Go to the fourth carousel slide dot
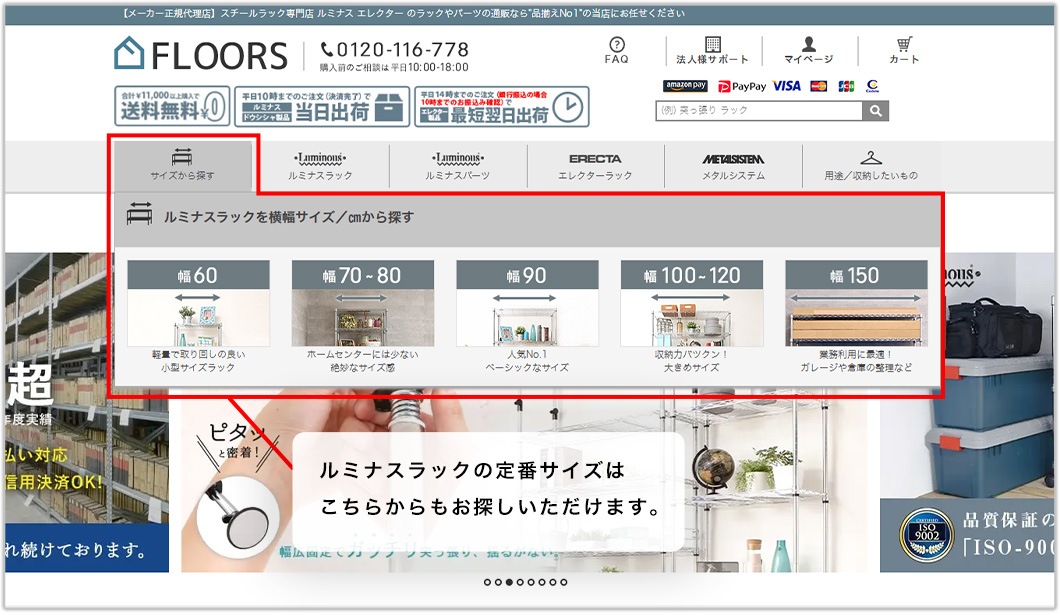1060x615 pixels. pos(520,582)
